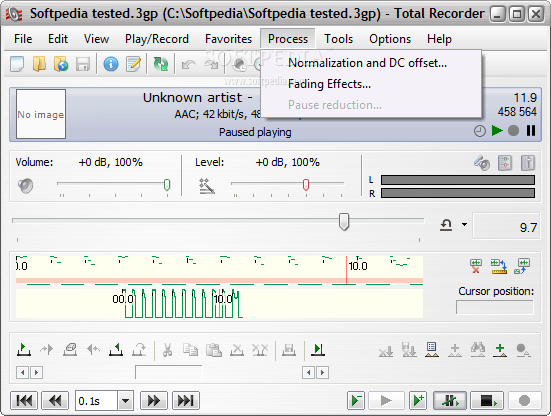Screen dimensions: 551x416
Task: Click the Redo toolbar arrow
Action: [211, 65]
